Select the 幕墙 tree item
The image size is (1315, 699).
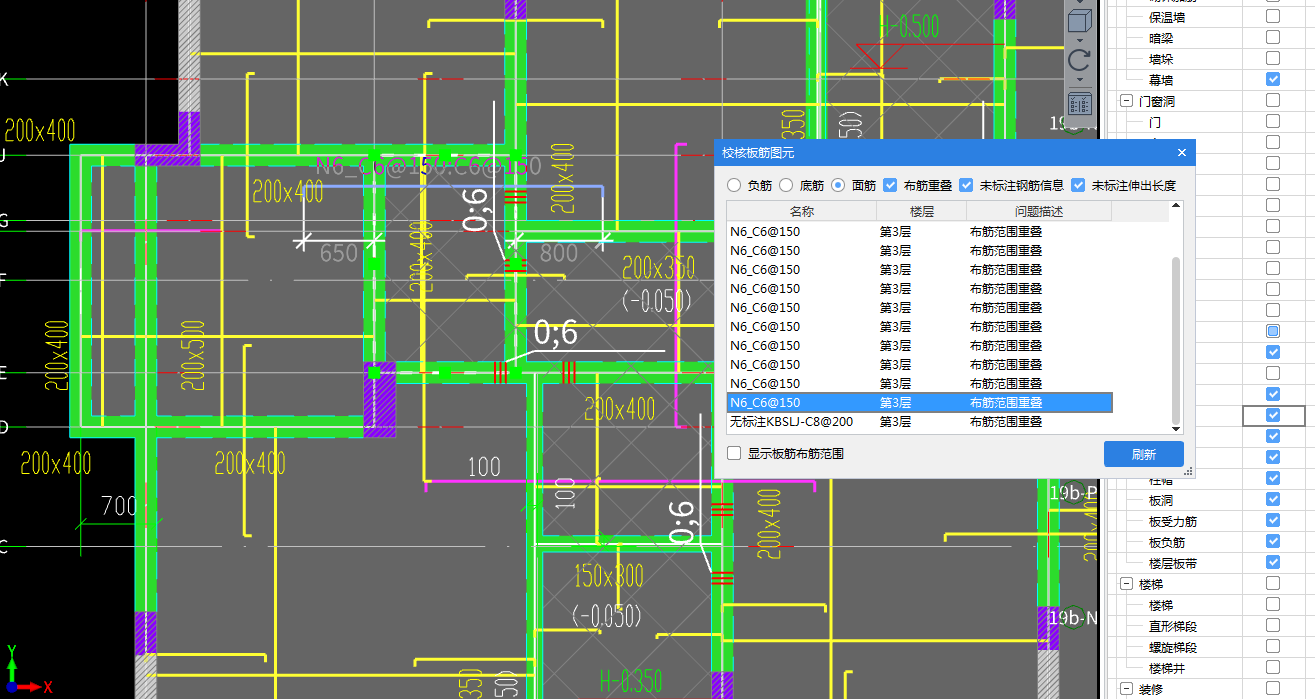point(1161,80)
